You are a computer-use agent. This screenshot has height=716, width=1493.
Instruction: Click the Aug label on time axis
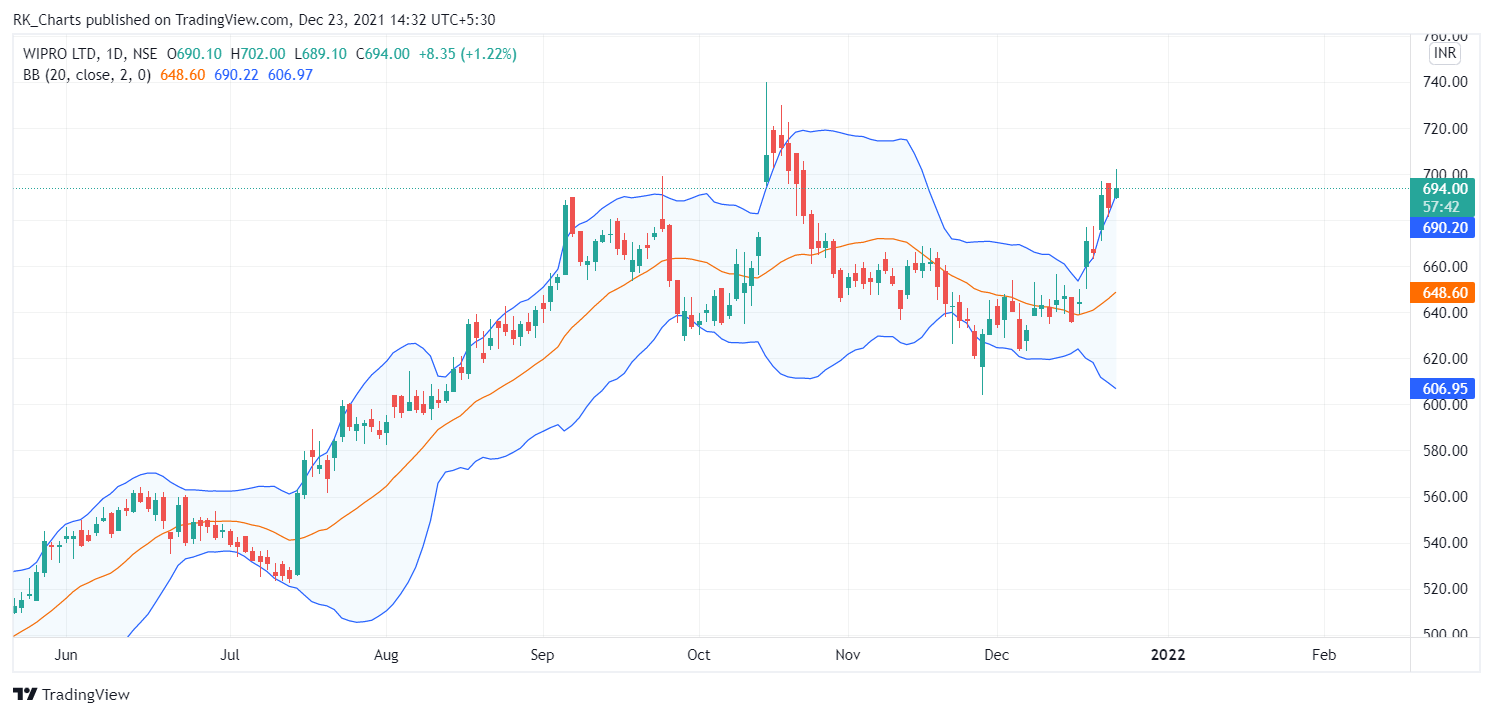coord(386,655)
